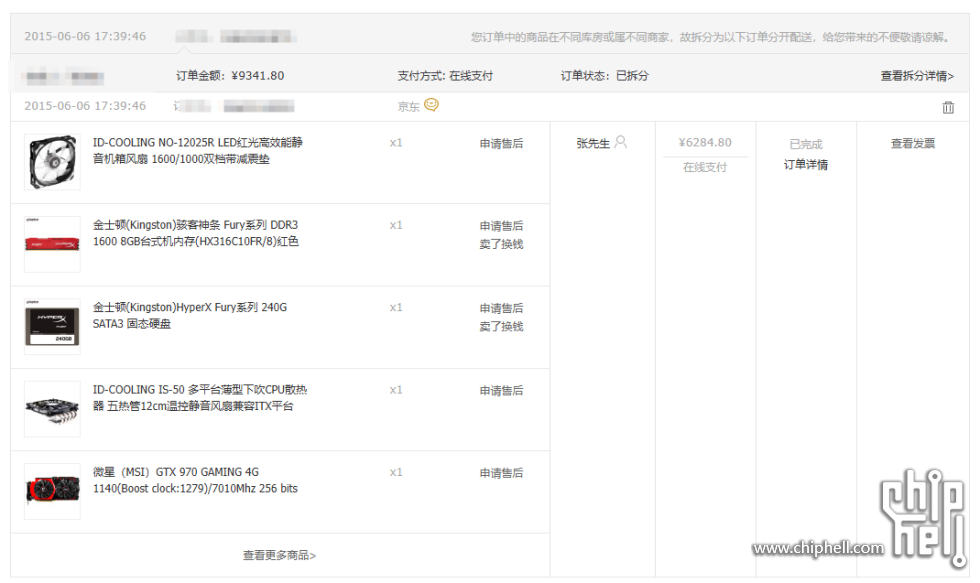The image size is (980, 583).
Task: Click 申请售后 for the NO-12025R fan
Action: click(501, 143)
